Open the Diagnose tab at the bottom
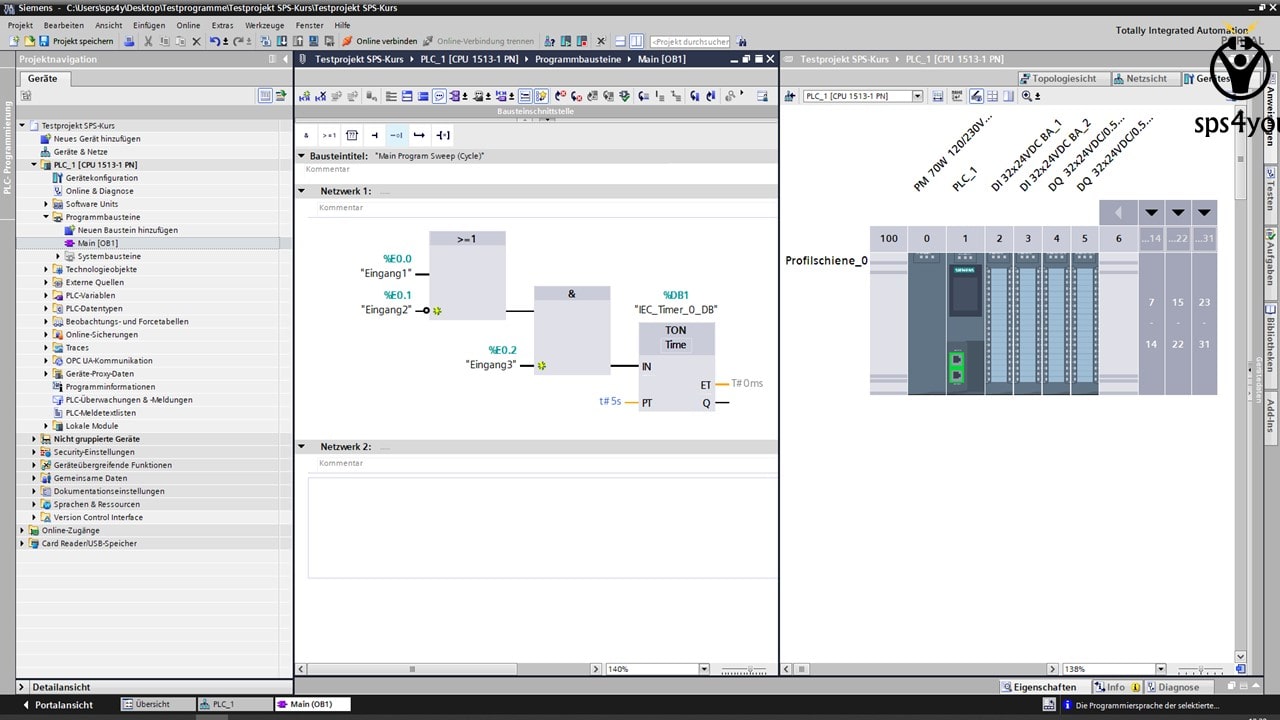 coord(1173,687)
